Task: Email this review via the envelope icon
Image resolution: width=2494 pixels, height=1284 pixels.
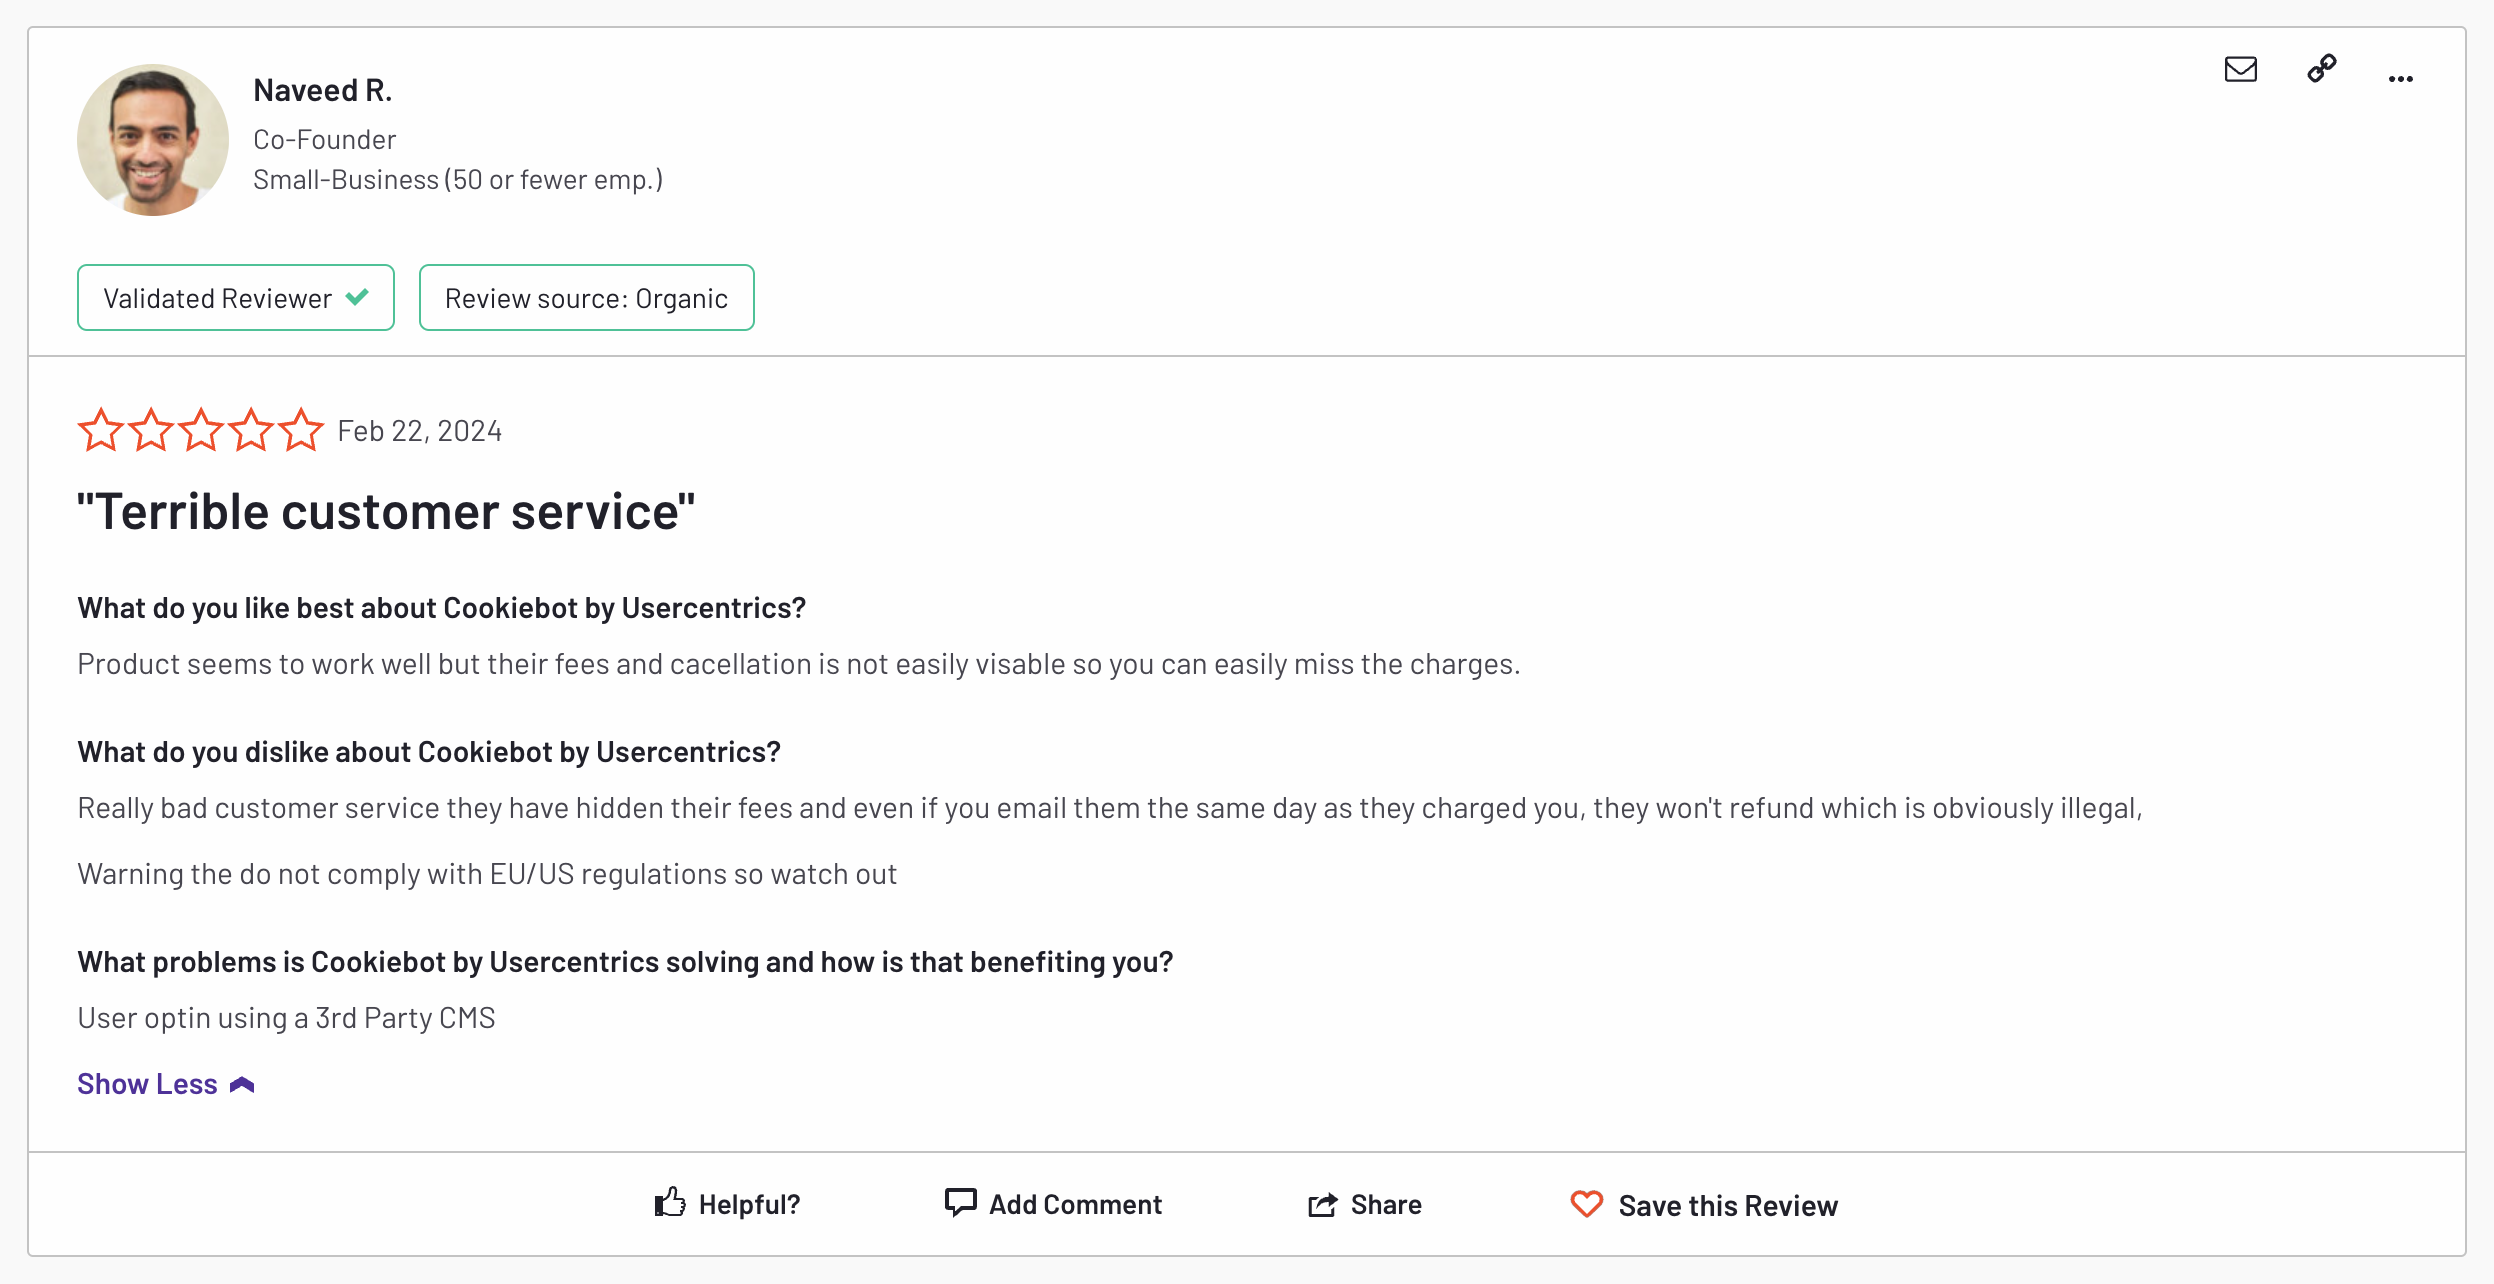Action: click(2240, 70)
